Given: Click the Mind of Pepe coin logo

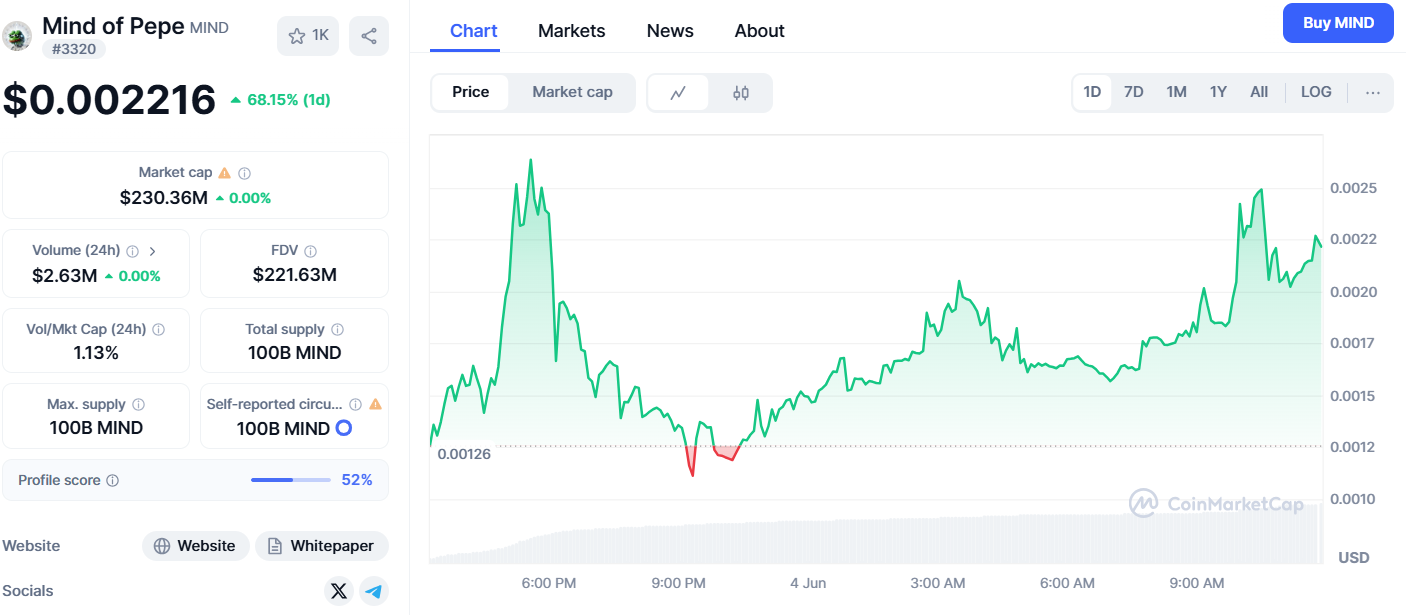Looking at the screenshot, I should point(17,36).
